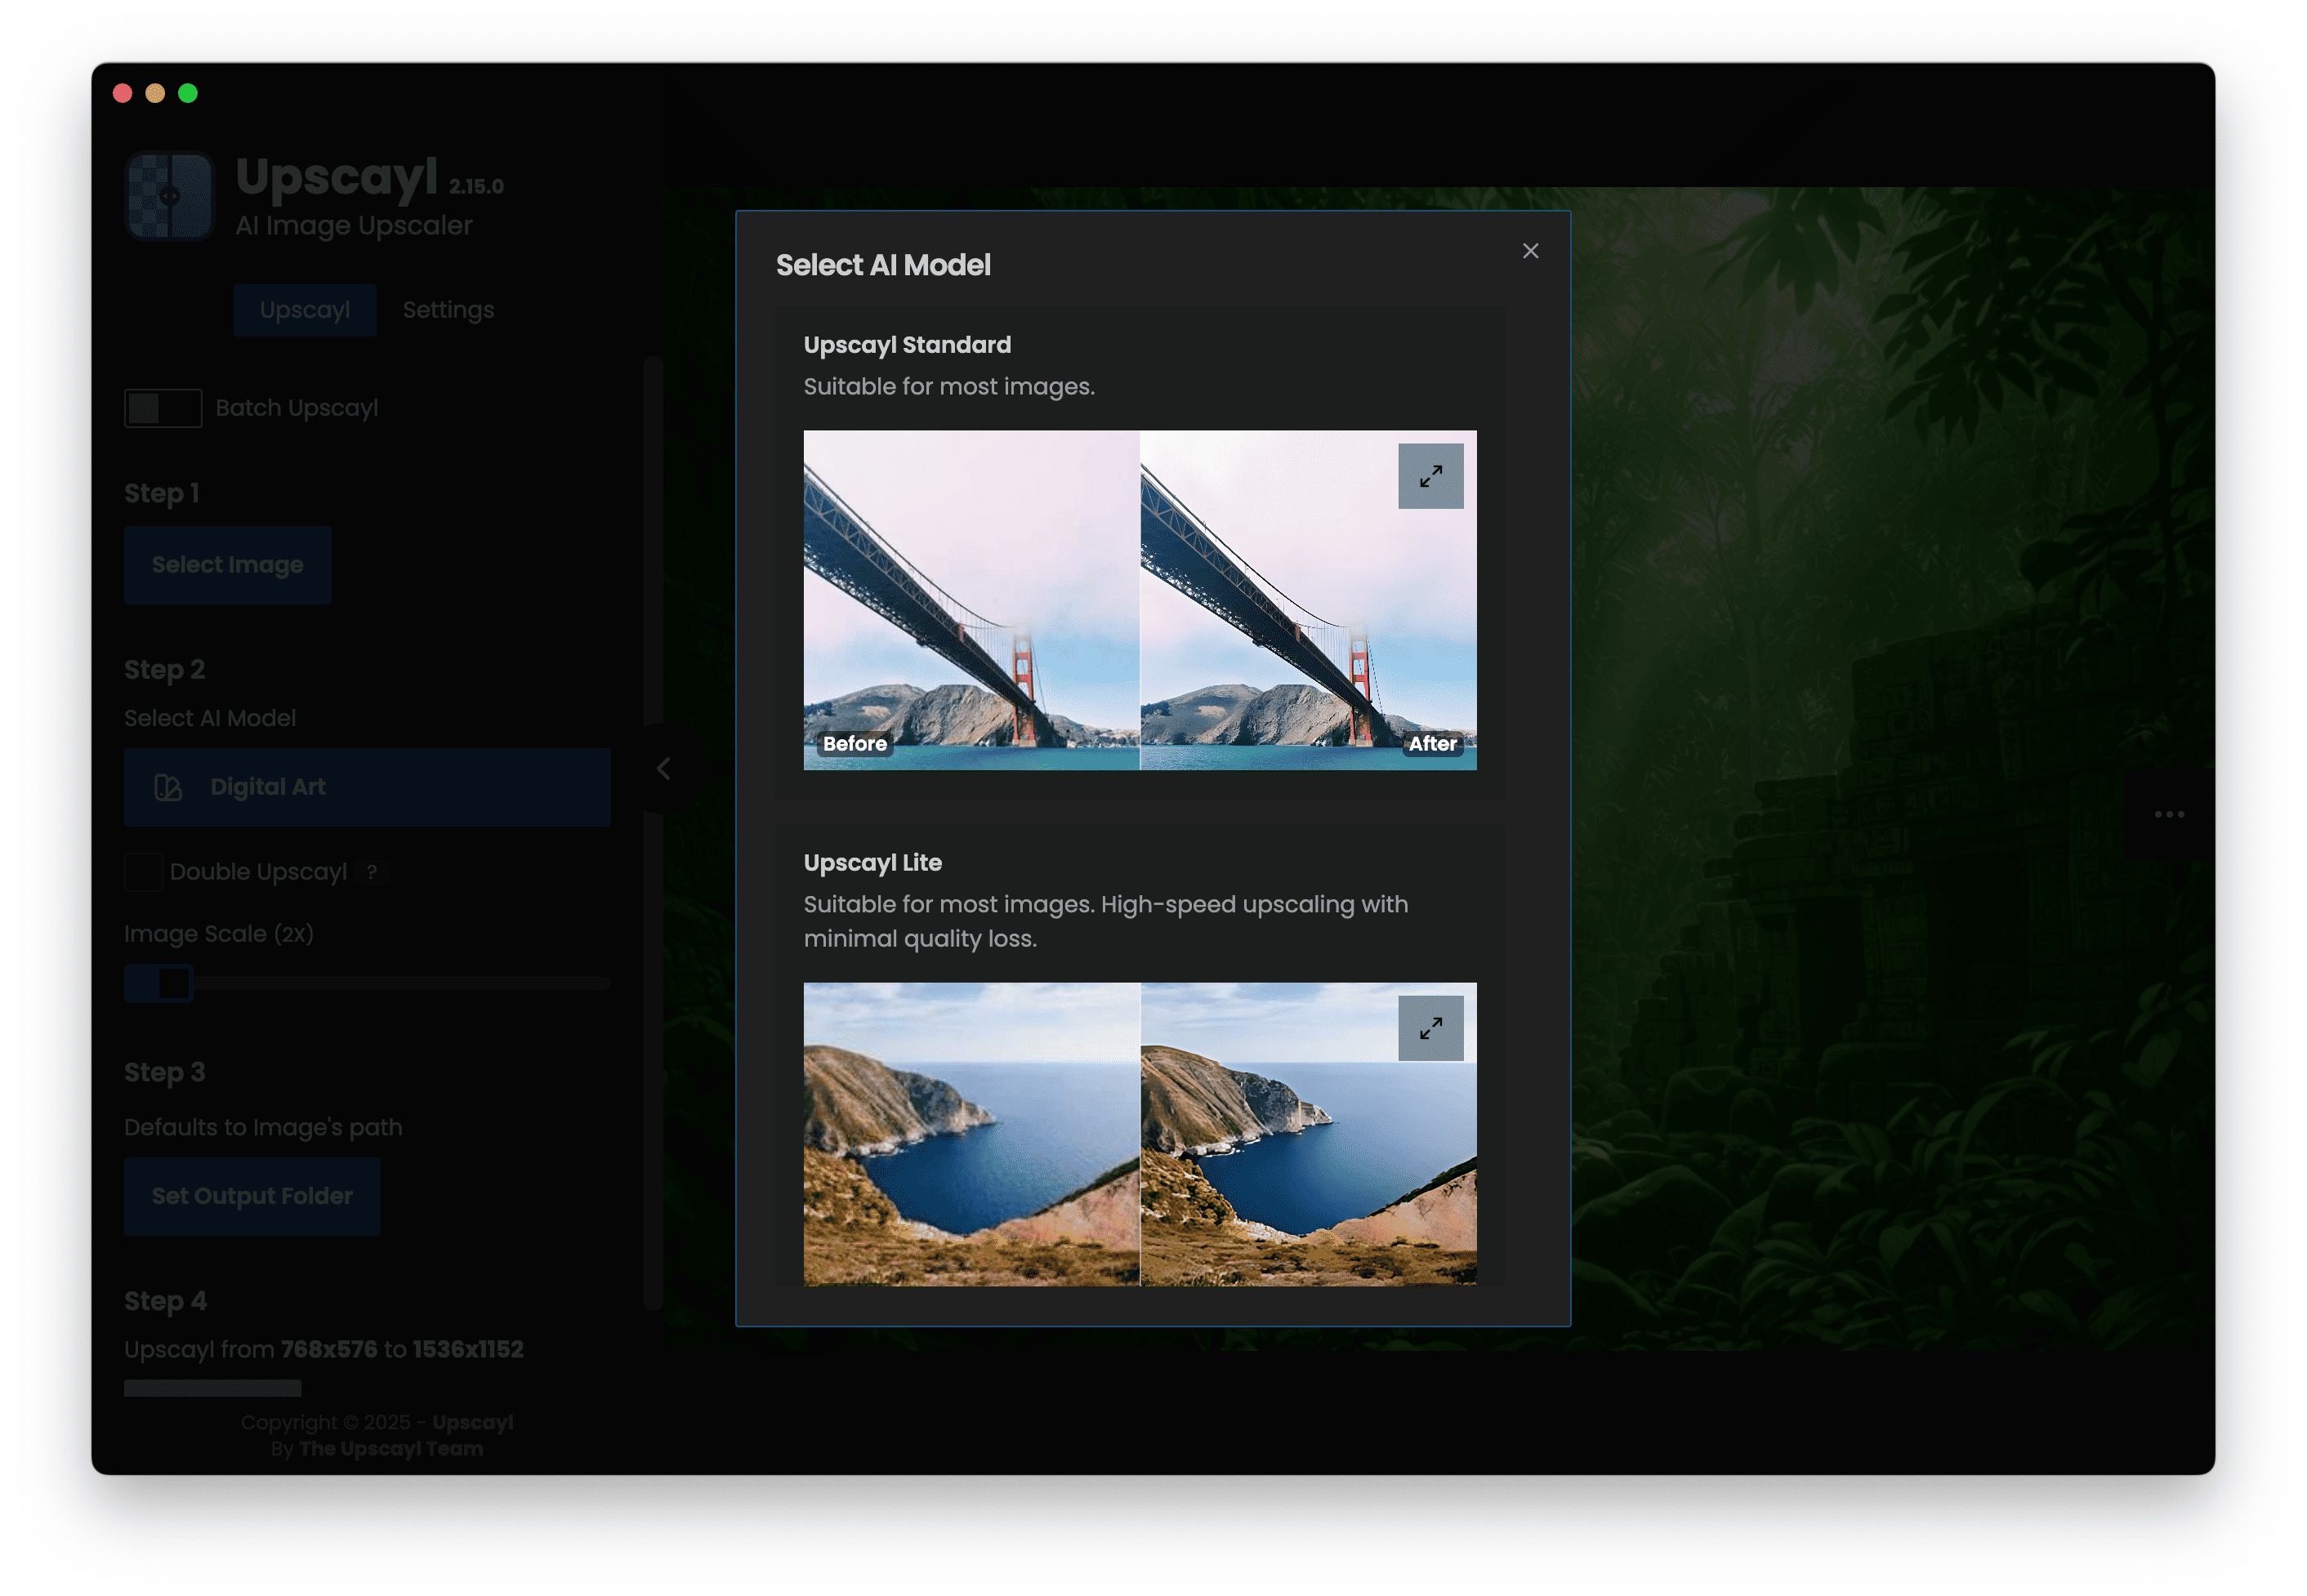Click the 2.15.0 version number
Viewport: 2307px width, 1596px height.
pos(476,186)
